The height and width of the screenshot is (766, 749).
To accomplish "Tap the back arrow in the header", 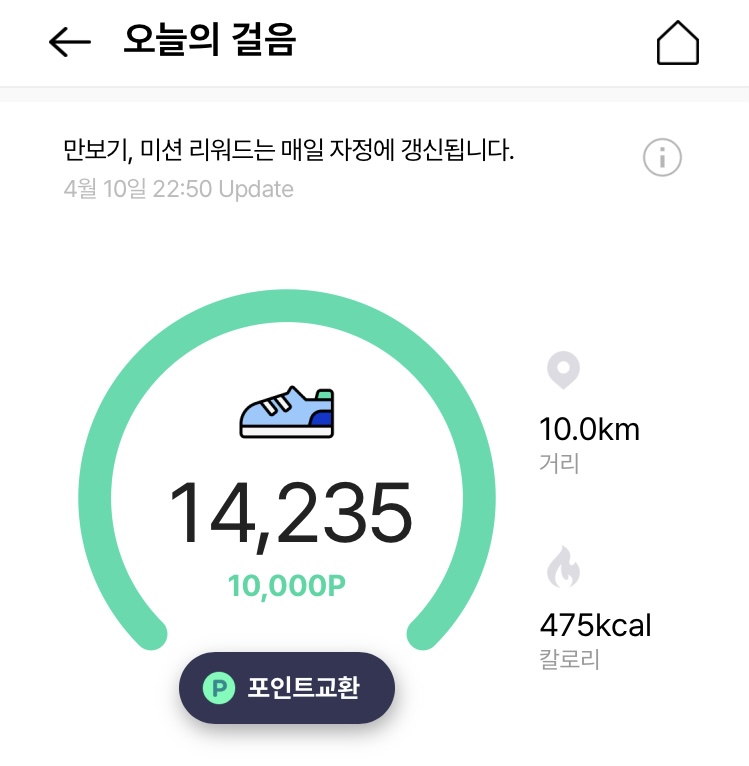I will pos(70,42).
